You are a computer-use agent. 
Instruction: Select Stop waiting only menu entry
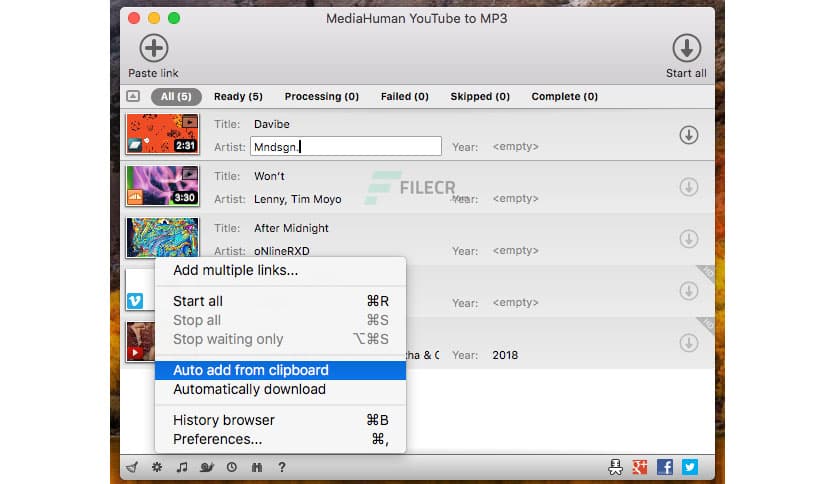pos(280,339)
